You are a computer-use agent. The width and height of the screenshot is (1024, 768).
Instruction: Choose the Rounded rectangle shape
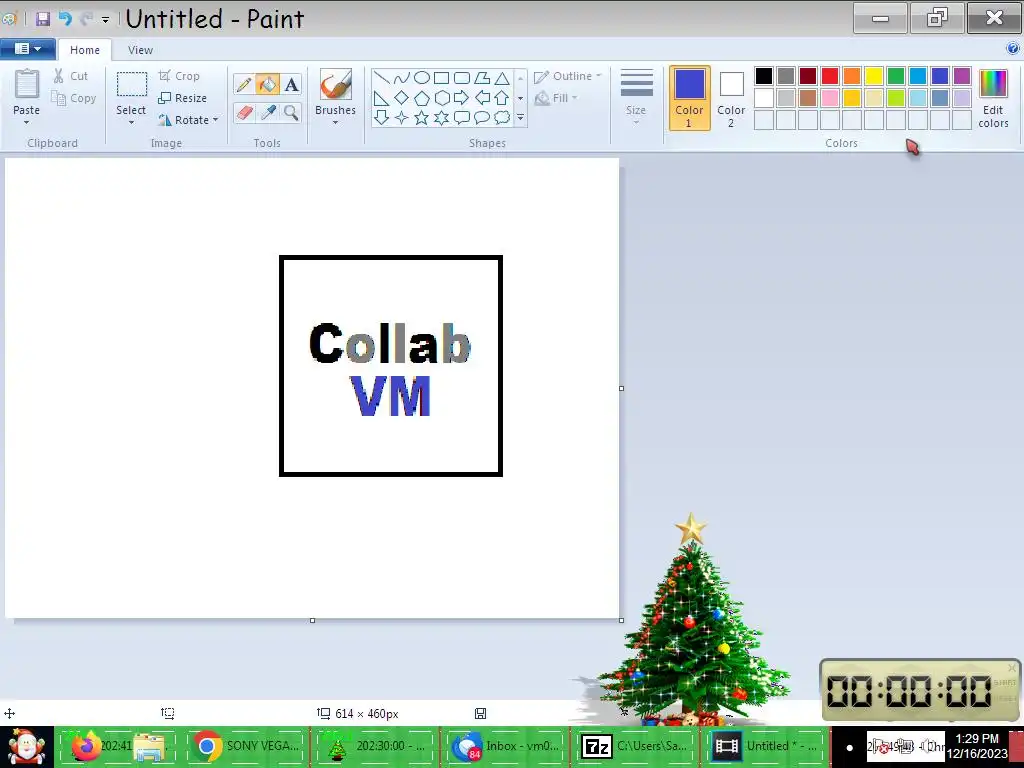(x=462, y=78)
